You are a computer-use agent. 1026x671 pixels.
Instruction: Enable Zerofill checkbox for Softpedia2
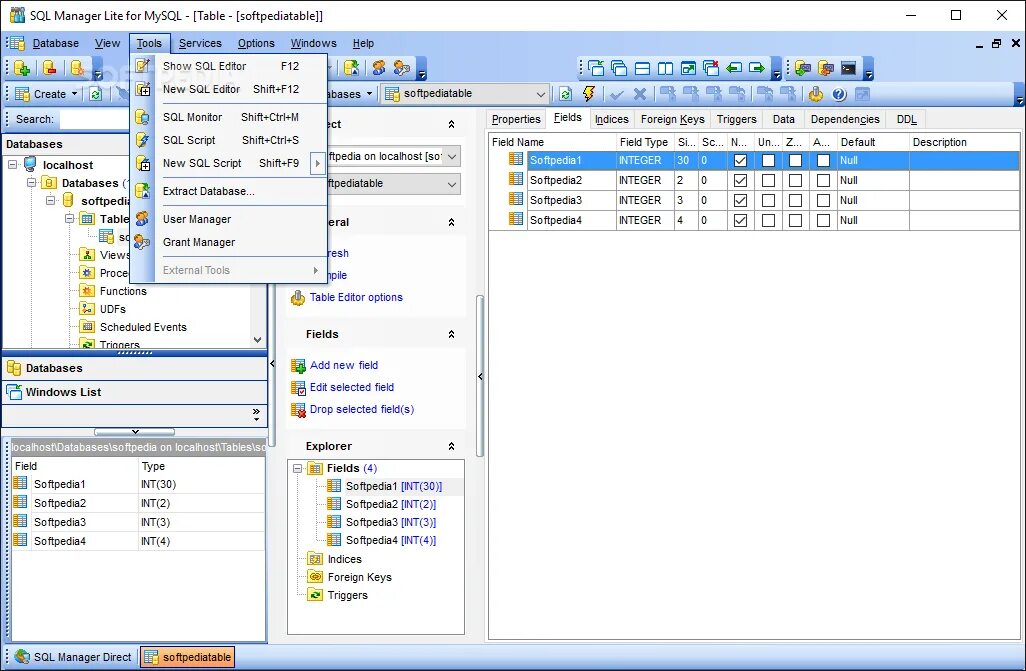(795, 180)
